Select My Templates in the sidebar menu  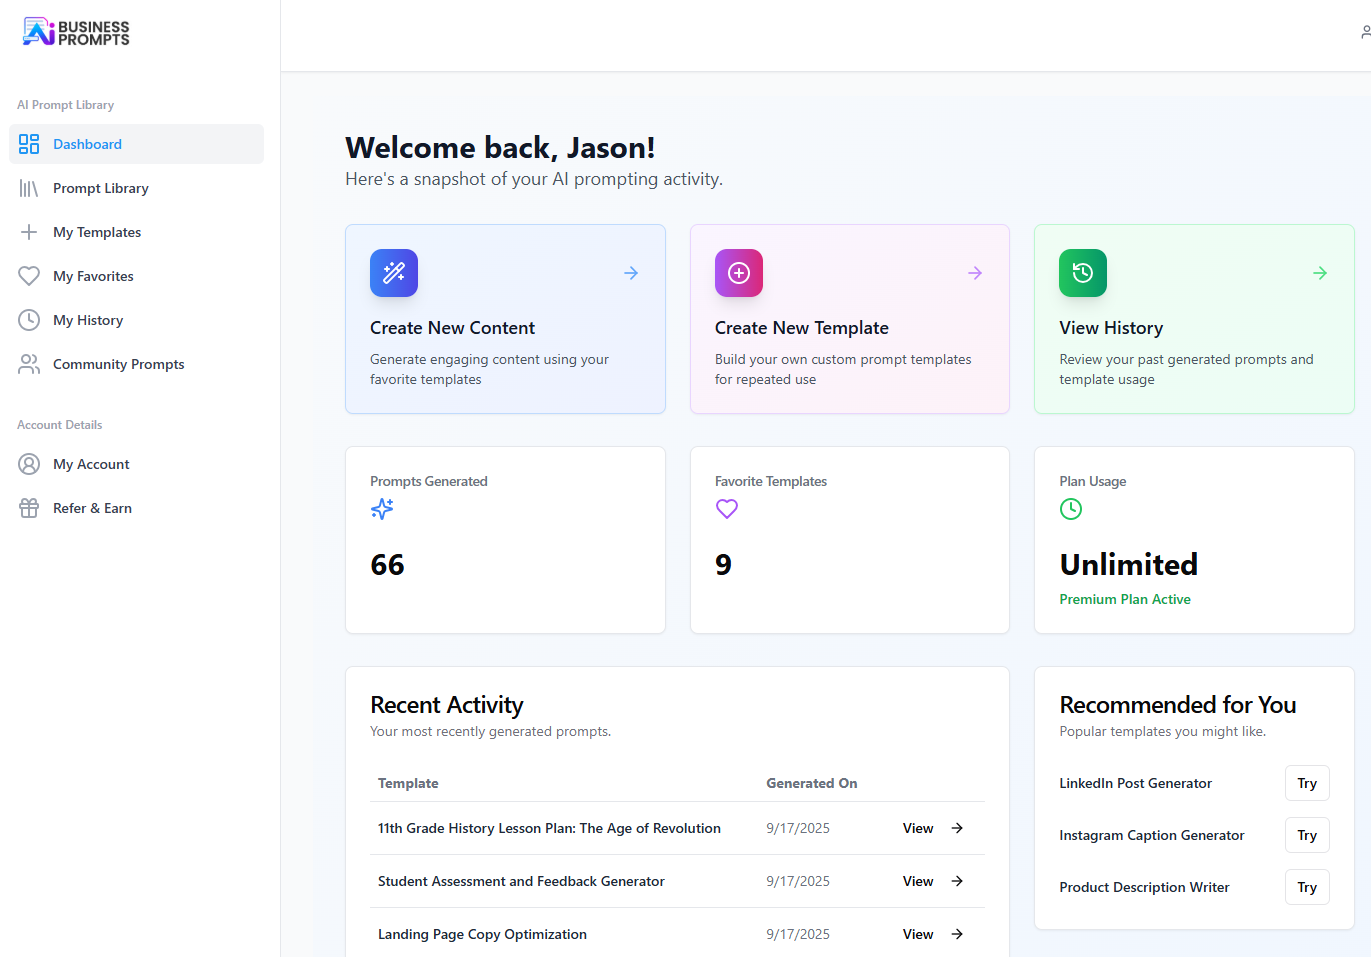tap(97, 232)
